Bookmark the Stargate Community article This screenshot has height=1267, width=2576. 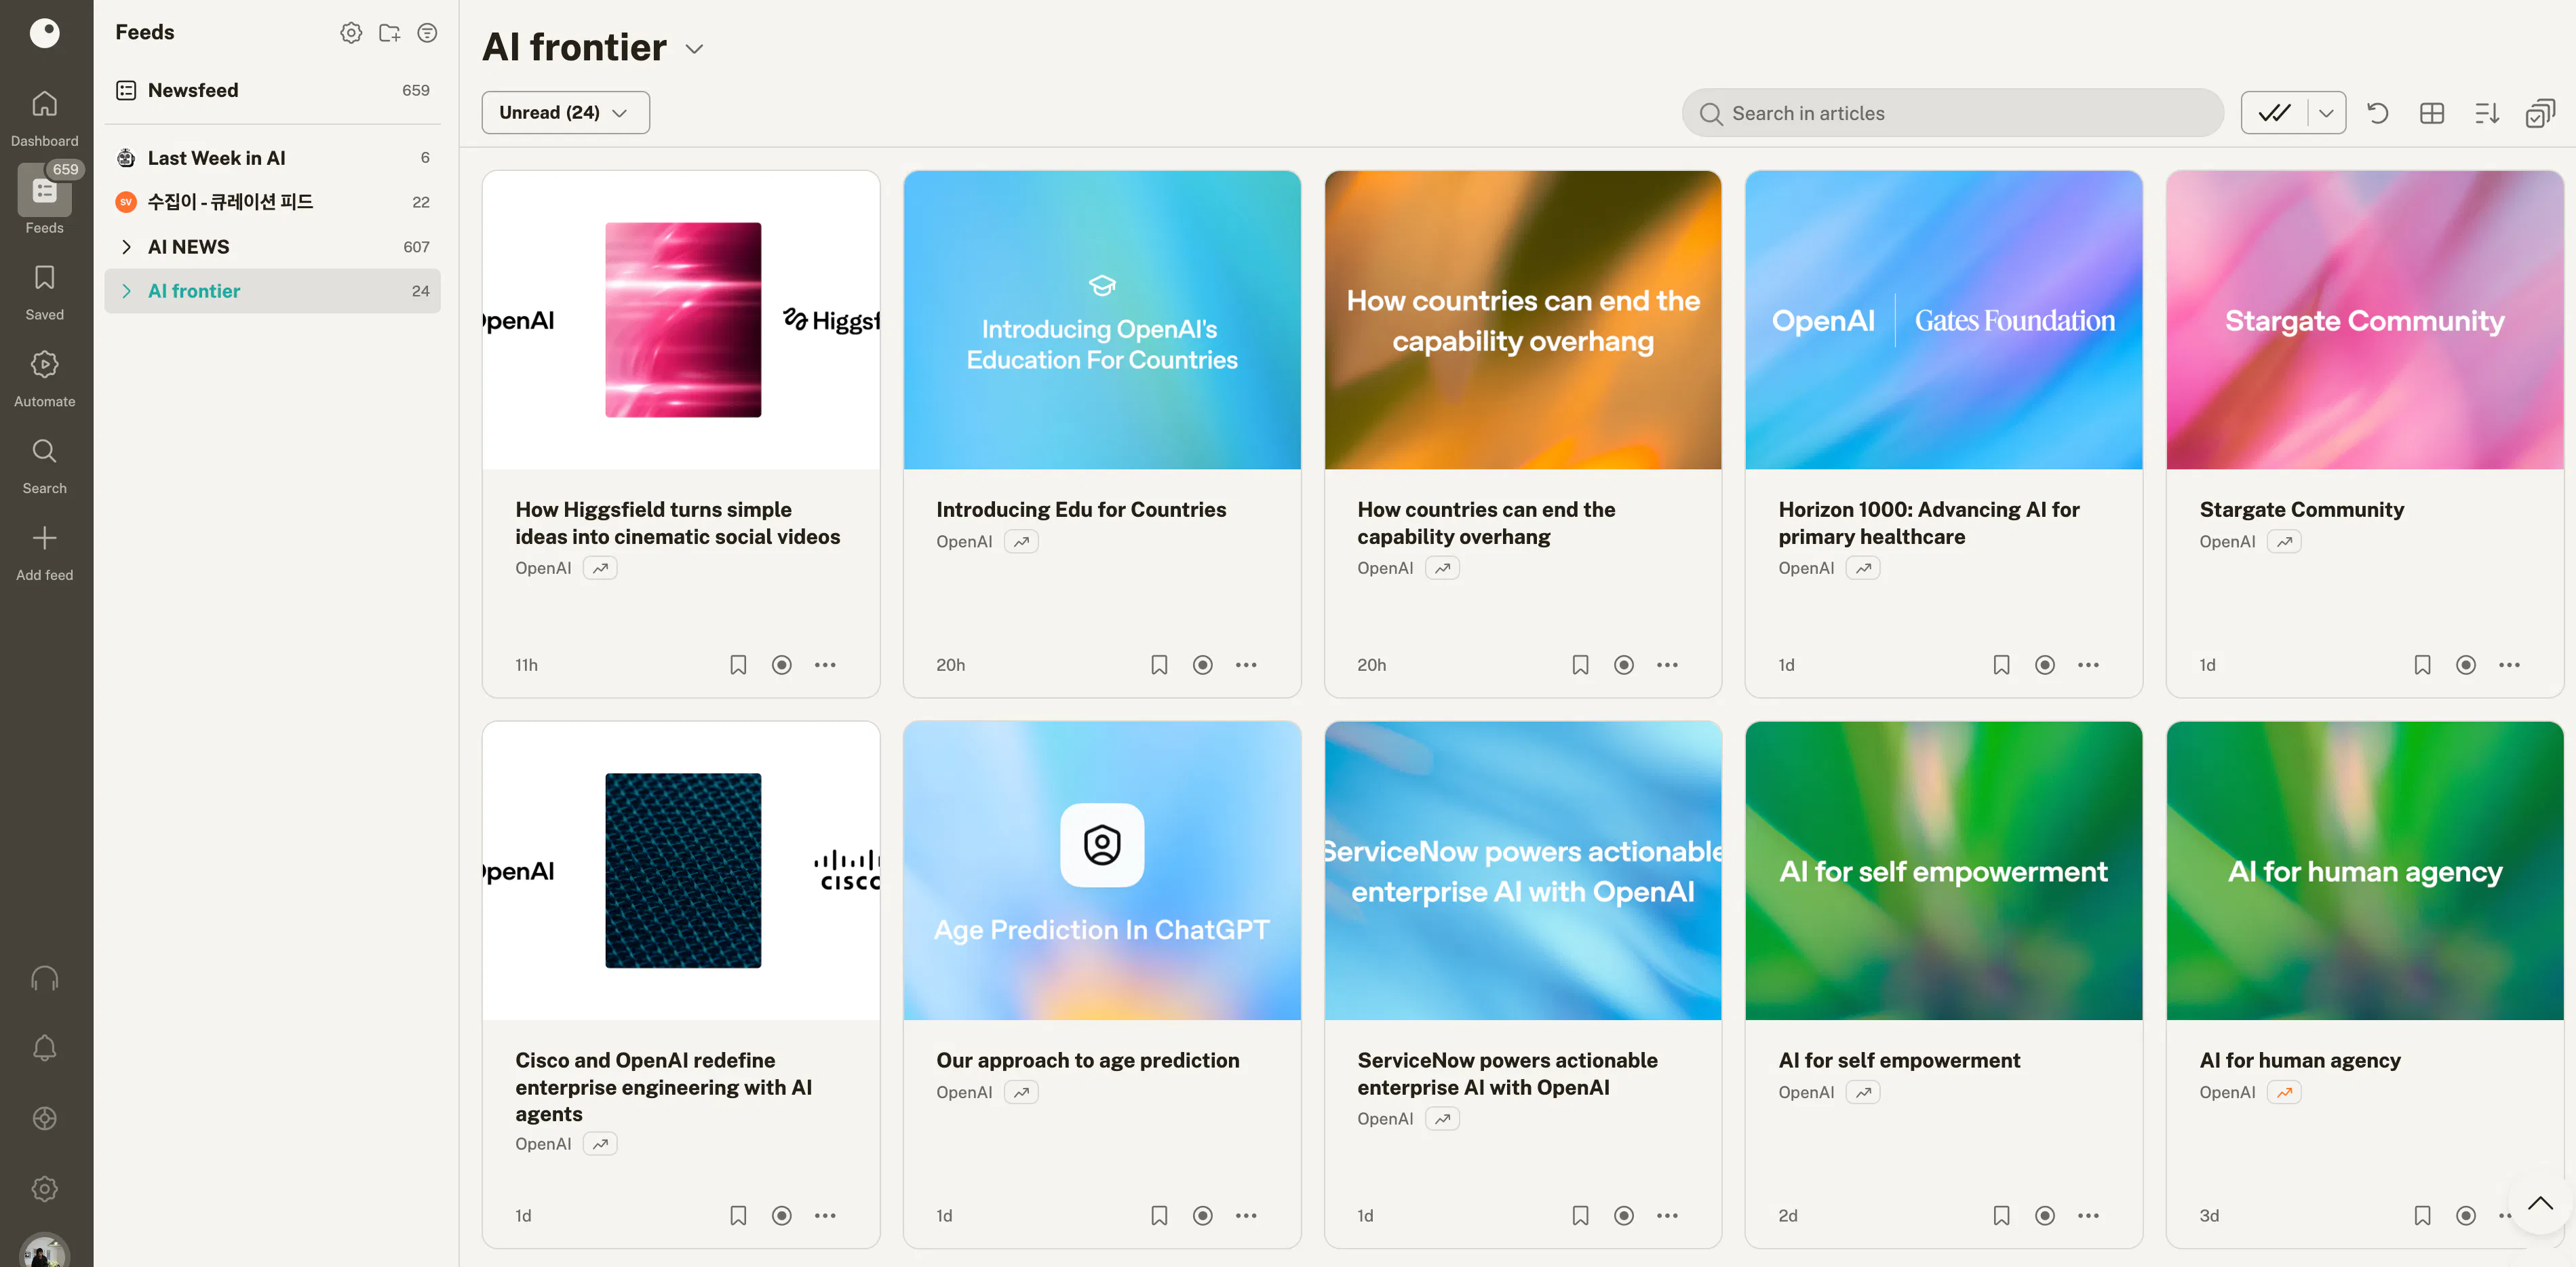[2422, 665]
